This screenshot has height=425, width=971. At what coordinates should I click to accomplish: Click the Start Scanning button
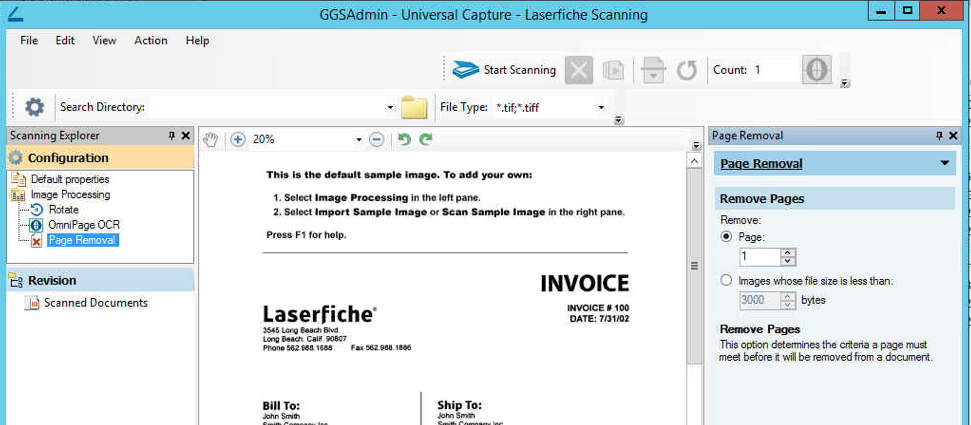[504, 70]
